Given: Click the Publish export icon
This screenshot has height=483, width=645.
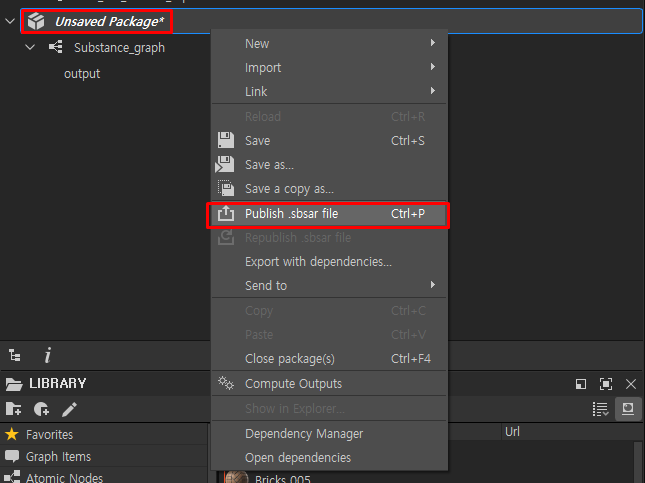Looking at the screenshot, I should pos(226,213).
